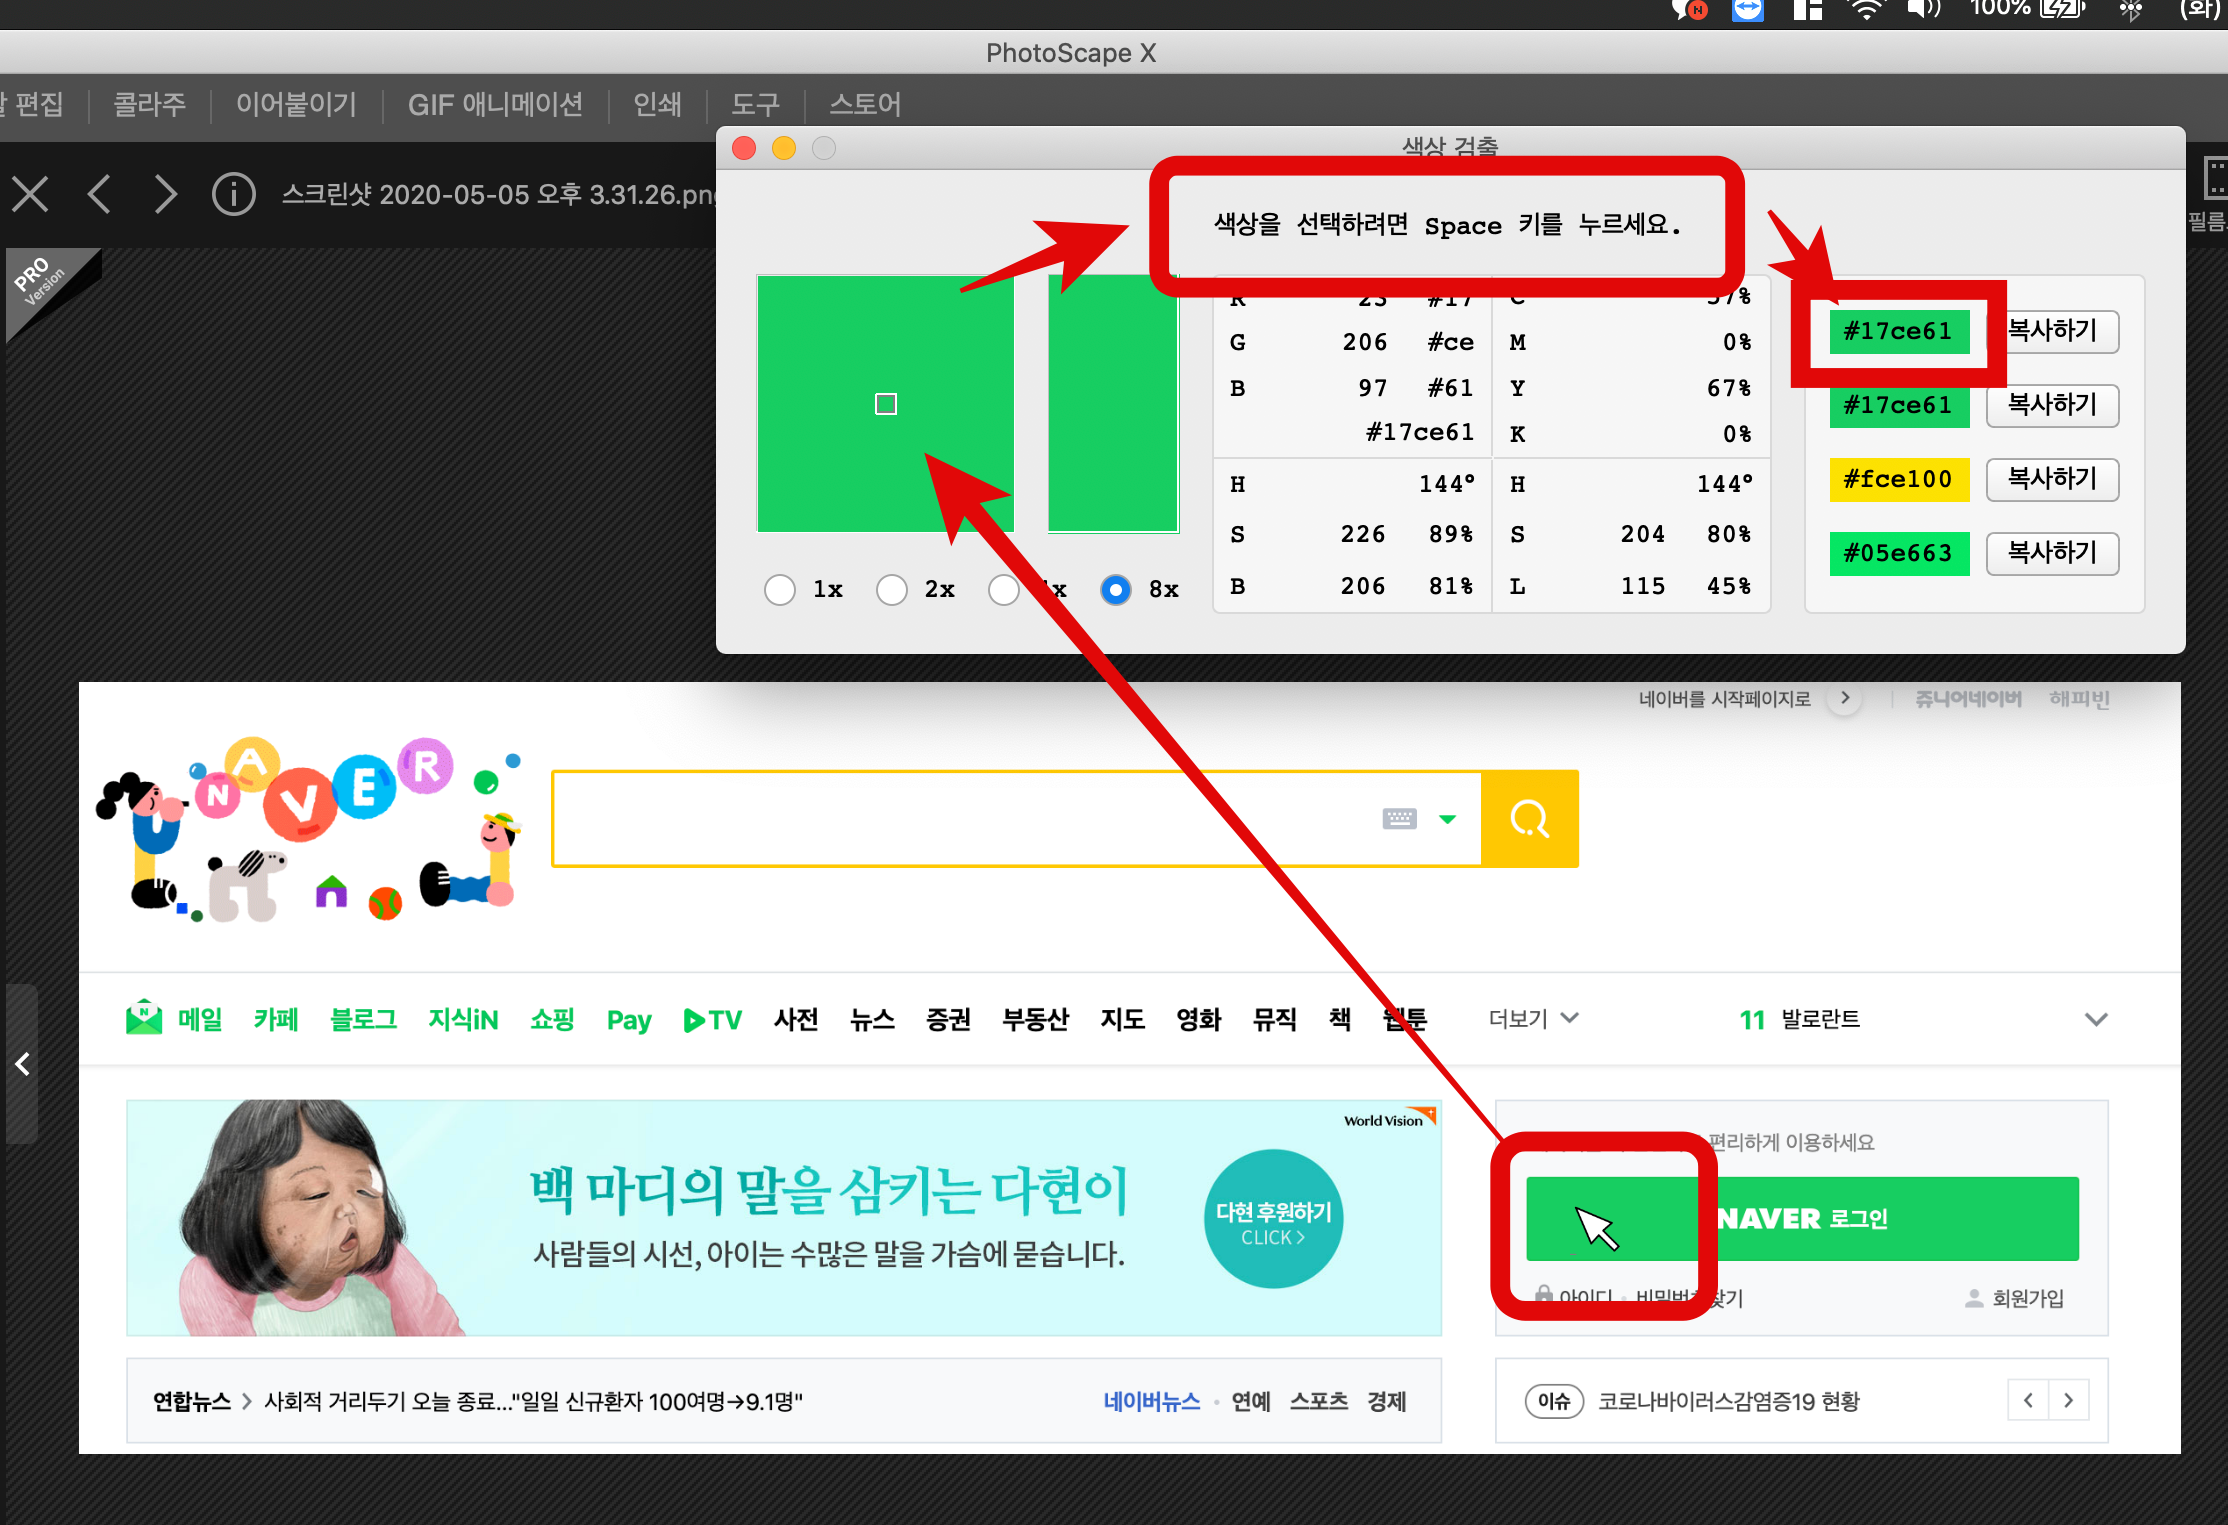Open the 인쇄 tab
The width and height of the screenshot is (2228, 1525).
coord(657,104)
